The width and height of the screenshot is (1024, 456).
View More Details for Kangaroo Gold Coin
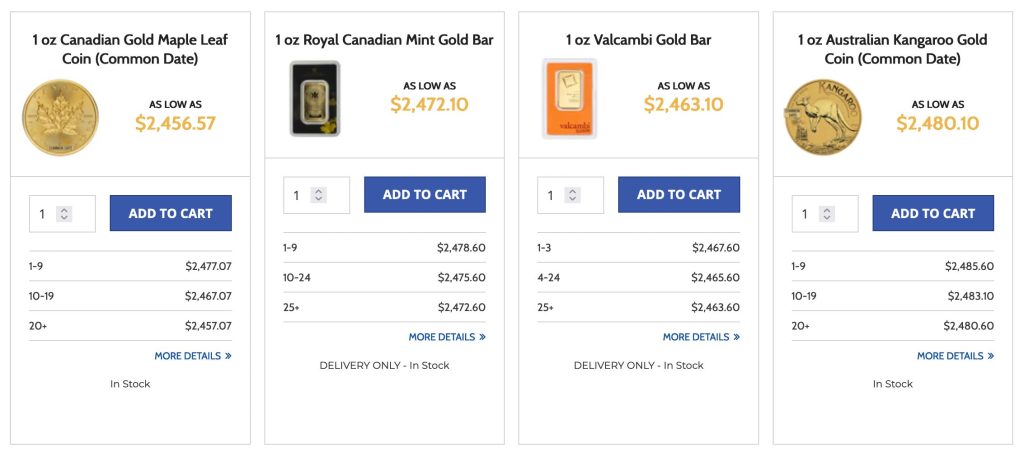click(955, 355)
